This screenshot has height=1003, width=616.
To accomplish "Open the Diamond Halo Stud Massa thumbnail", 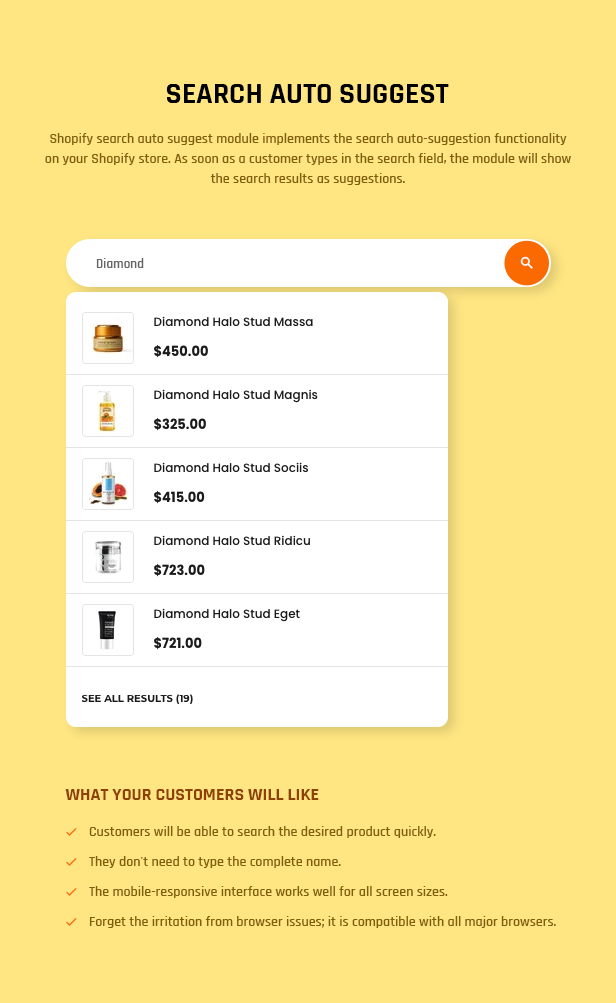I will [108, 338].
